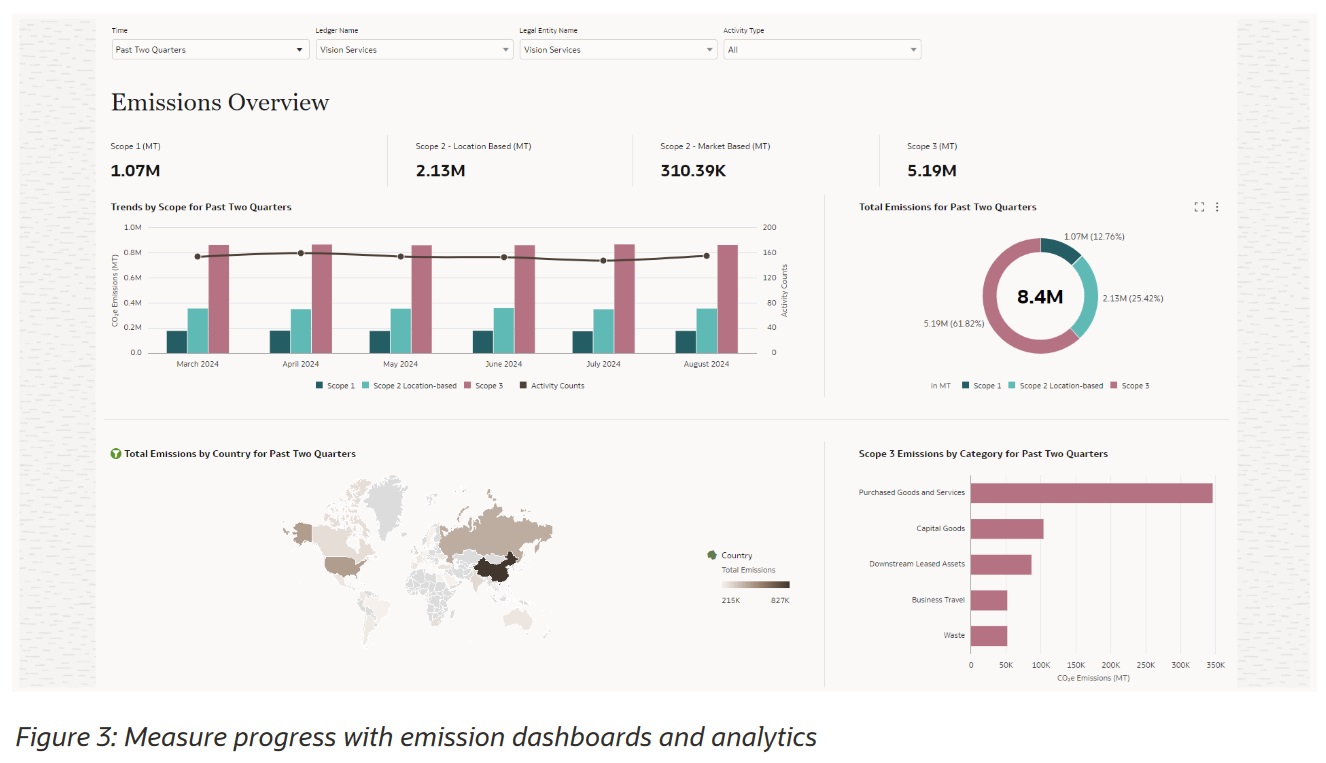
Task: Click the 2.13M (25.42%) donut label
Action: click(x=1133, y=298)
